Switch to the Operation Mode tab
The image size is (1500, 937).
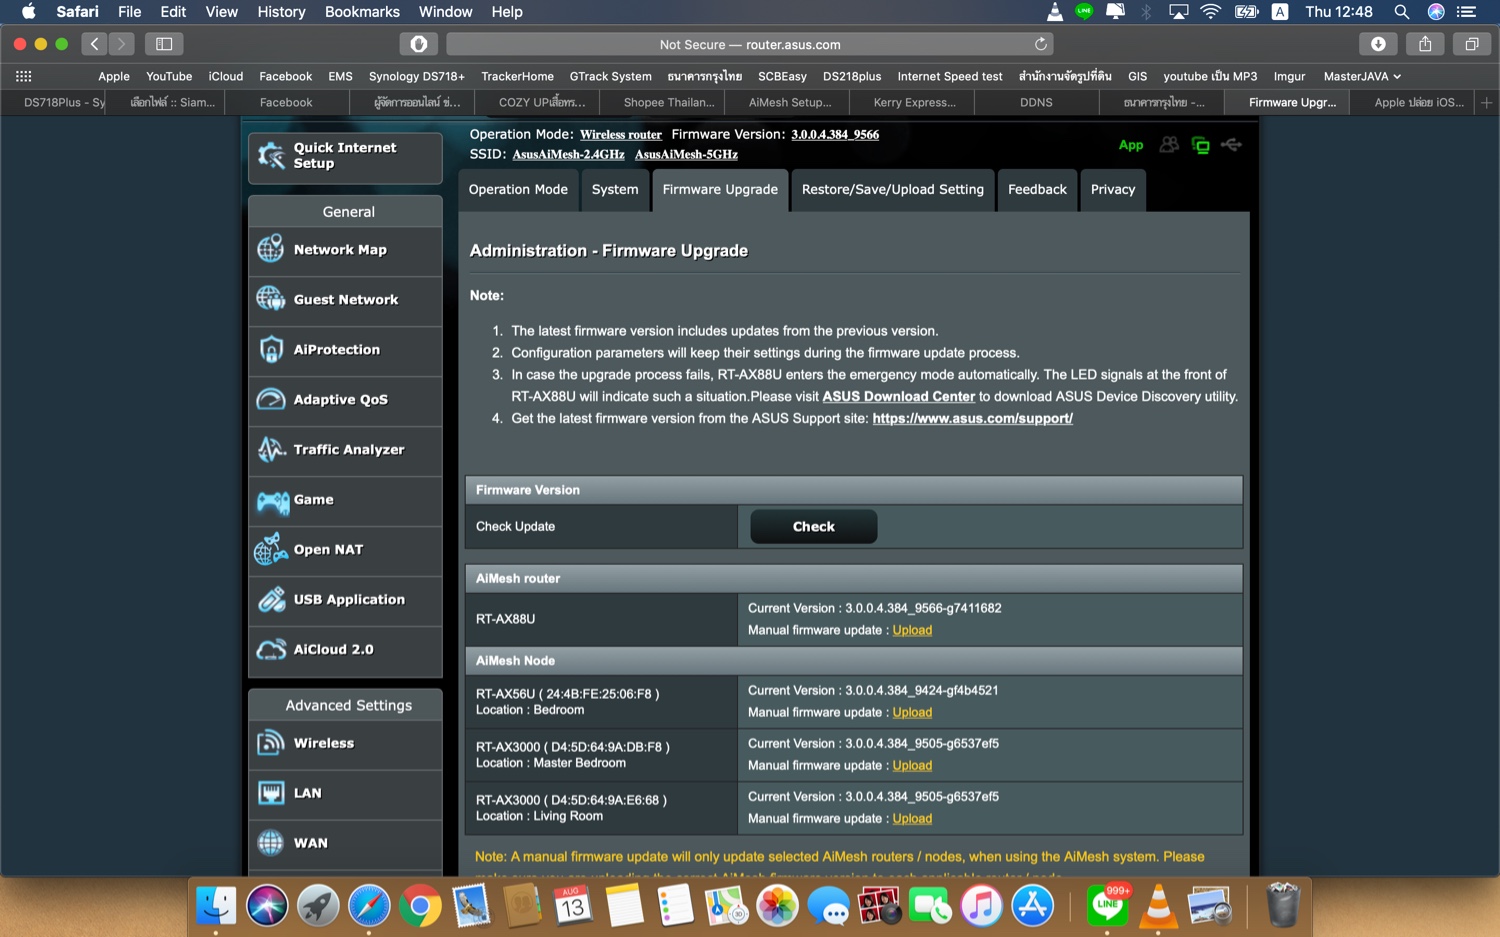(x=518, y=190)
